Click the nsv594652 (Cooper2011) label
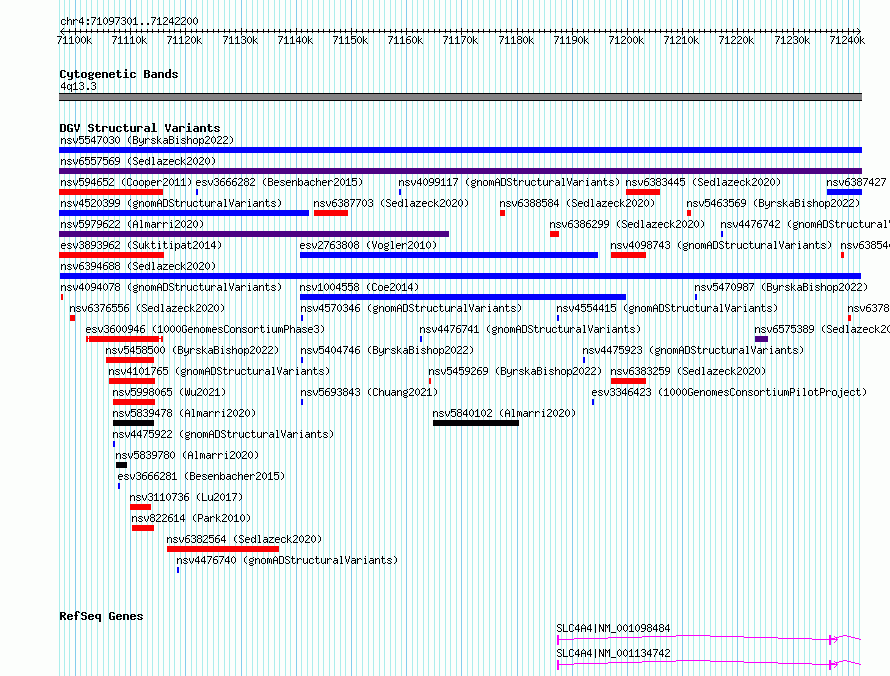The height and width of the screenshot is (676, 890). [126, 182]
